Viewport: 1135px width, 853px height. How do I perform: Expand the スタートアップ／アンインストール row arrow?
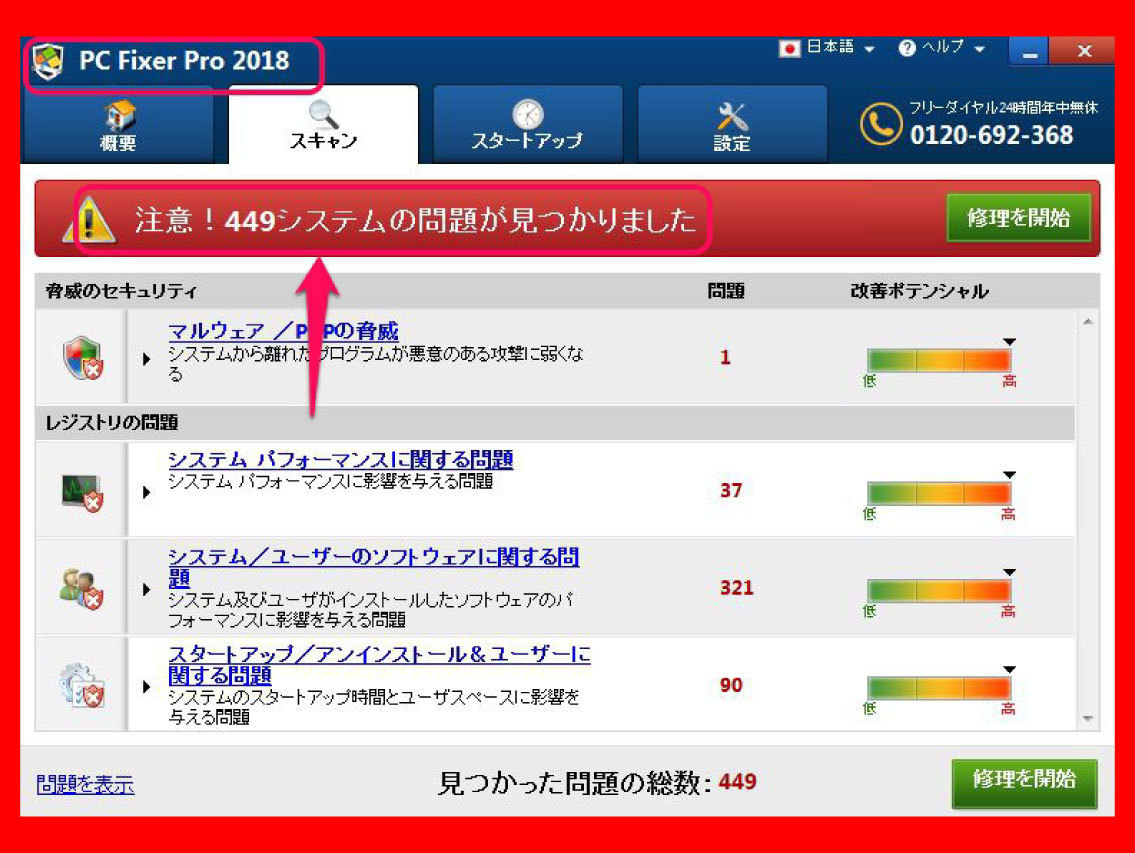click(x=147, y=687)
